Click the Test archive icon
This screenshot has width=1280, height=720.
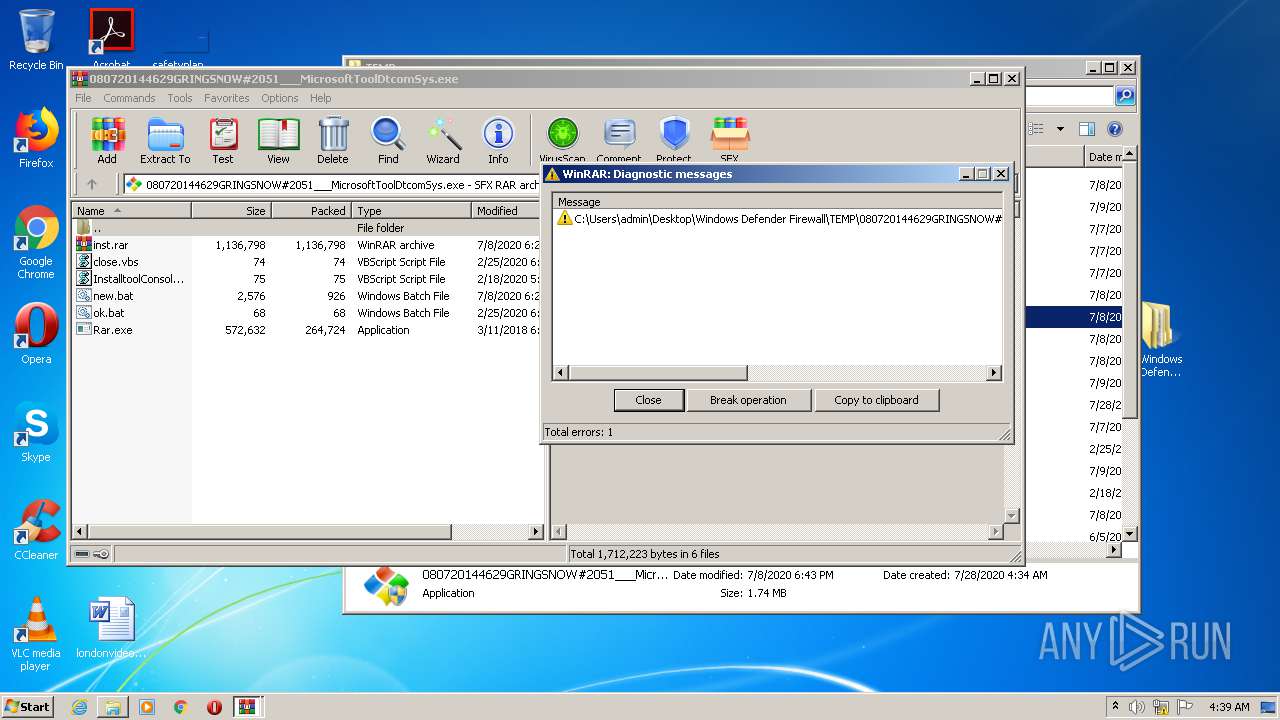(223, 140)
